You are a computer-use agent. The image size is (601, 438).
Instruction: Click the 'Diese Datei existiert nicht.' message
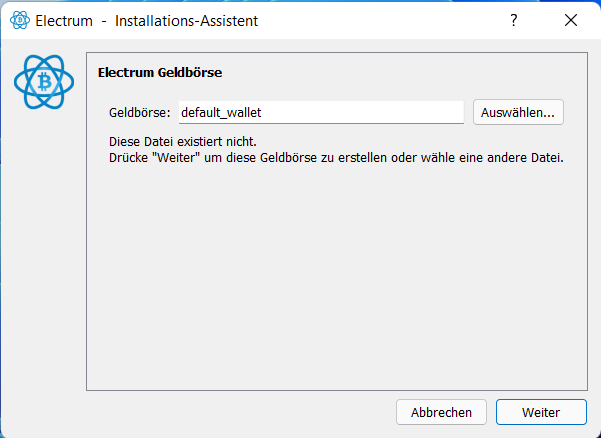pos(183,142)
